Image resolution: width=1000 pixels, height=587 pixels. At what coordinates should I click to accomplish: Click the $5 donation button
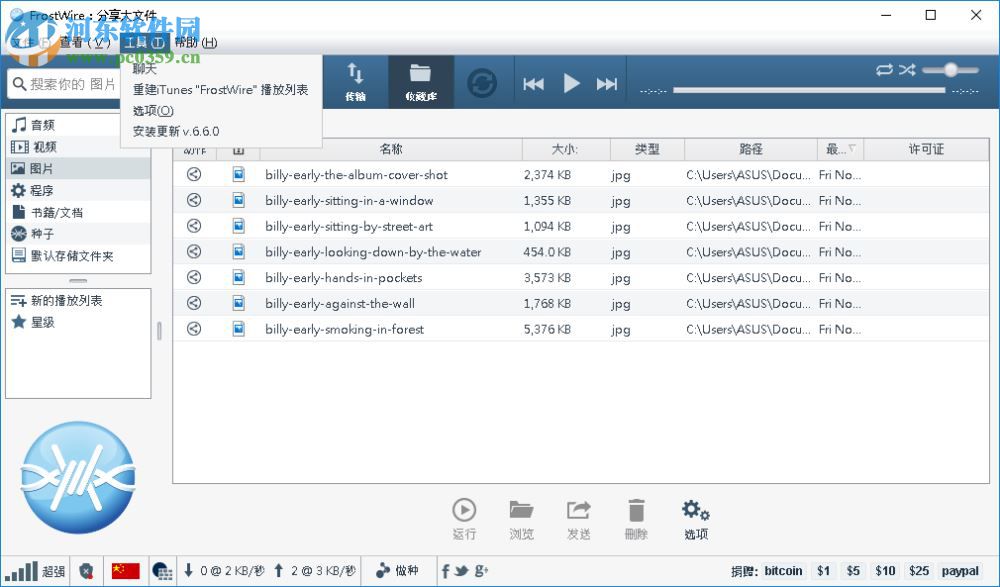[853, 570]
